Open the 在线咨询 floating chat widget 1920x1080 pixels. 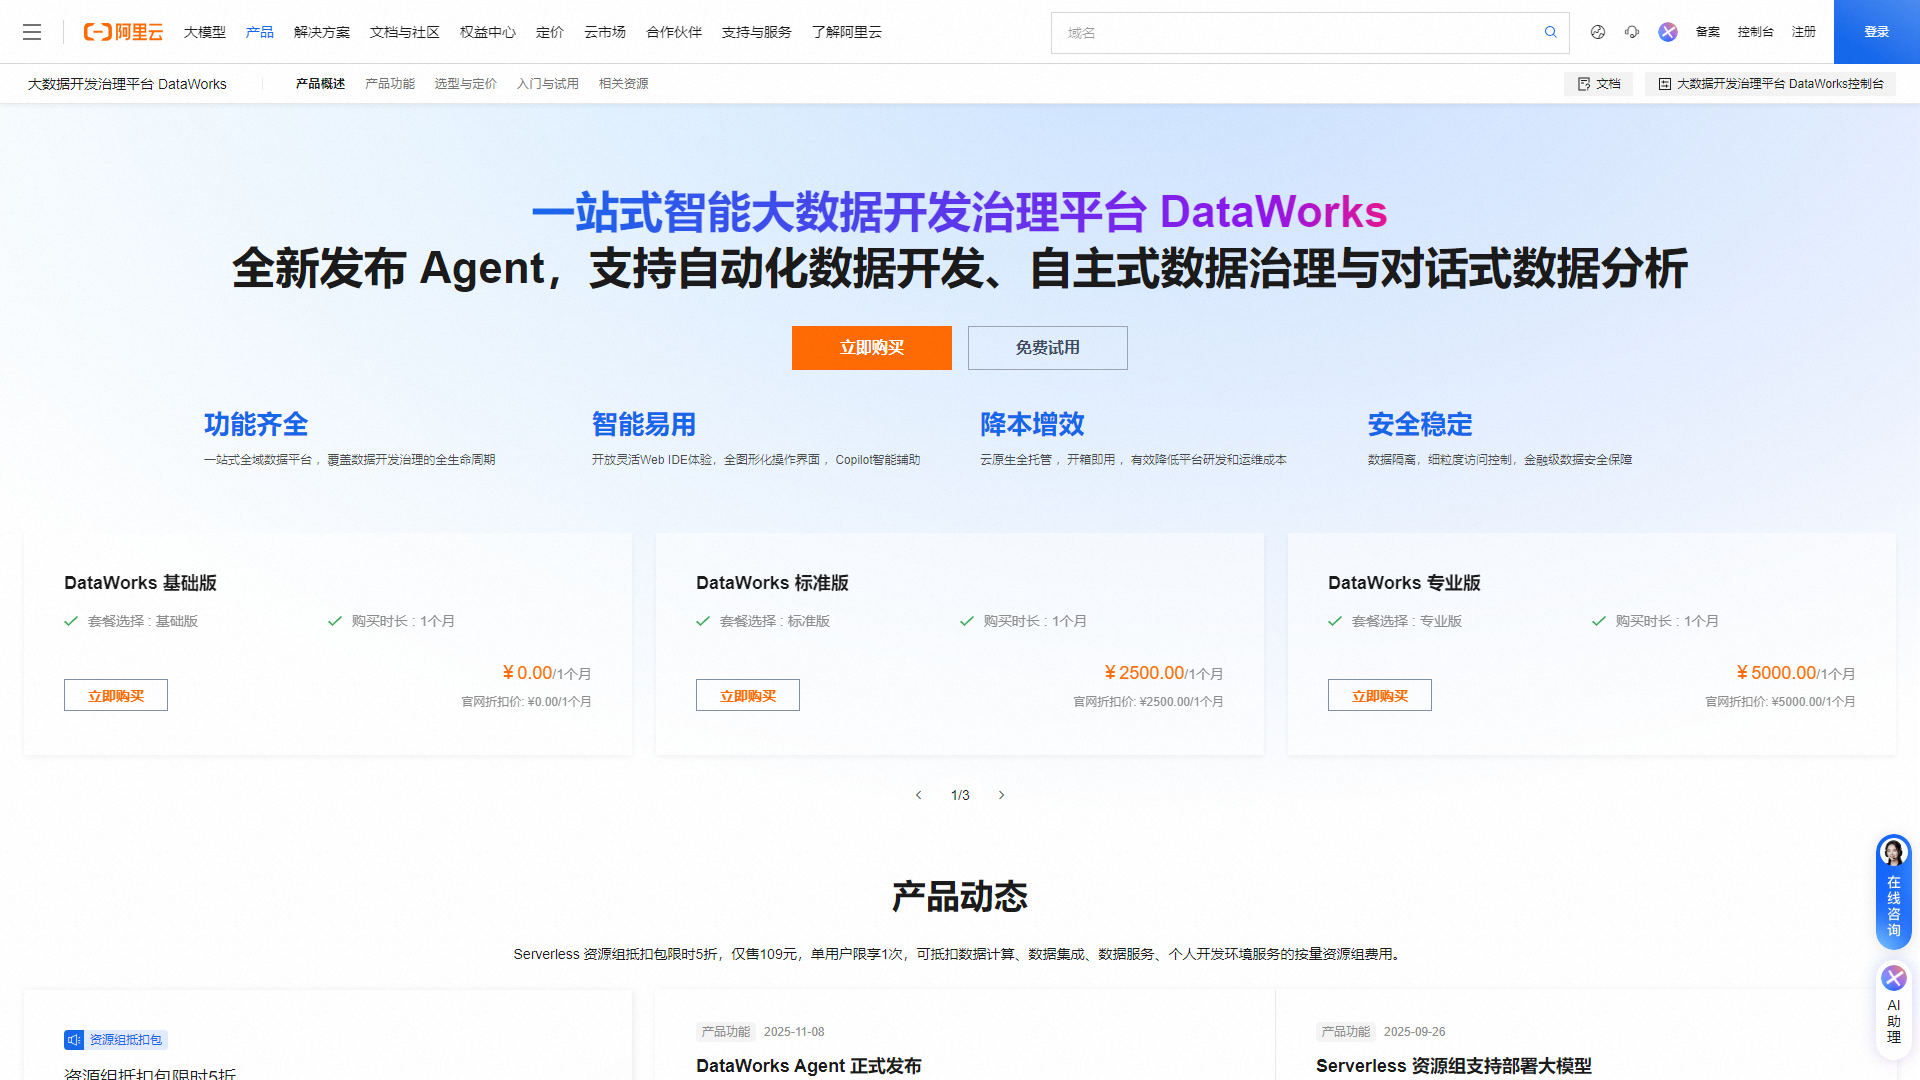1893,892
